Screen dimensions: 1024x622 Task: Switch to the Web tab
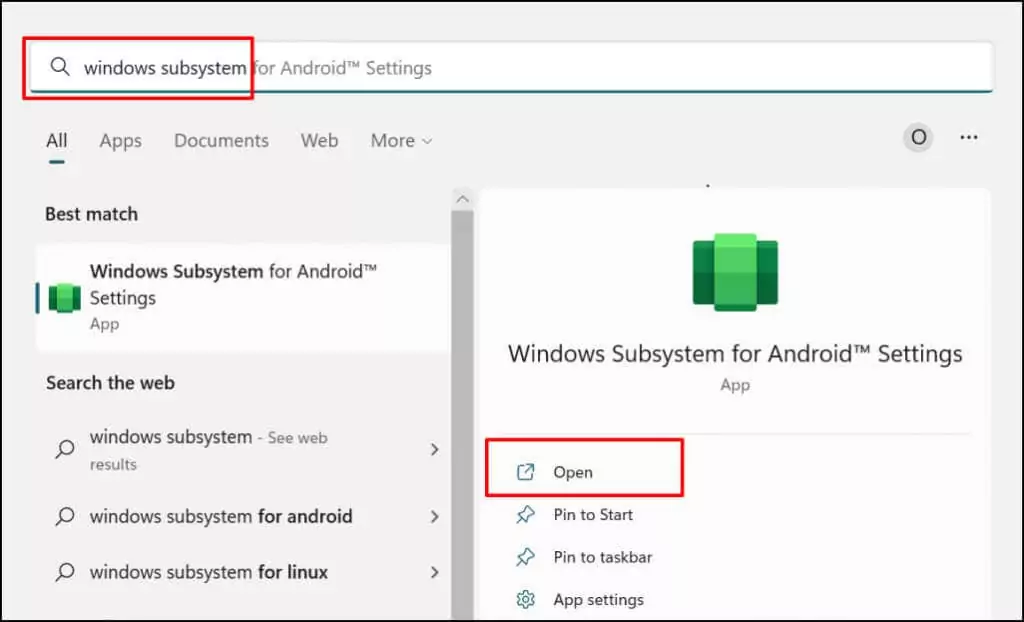pyautogui.click(x=319, y=140)
